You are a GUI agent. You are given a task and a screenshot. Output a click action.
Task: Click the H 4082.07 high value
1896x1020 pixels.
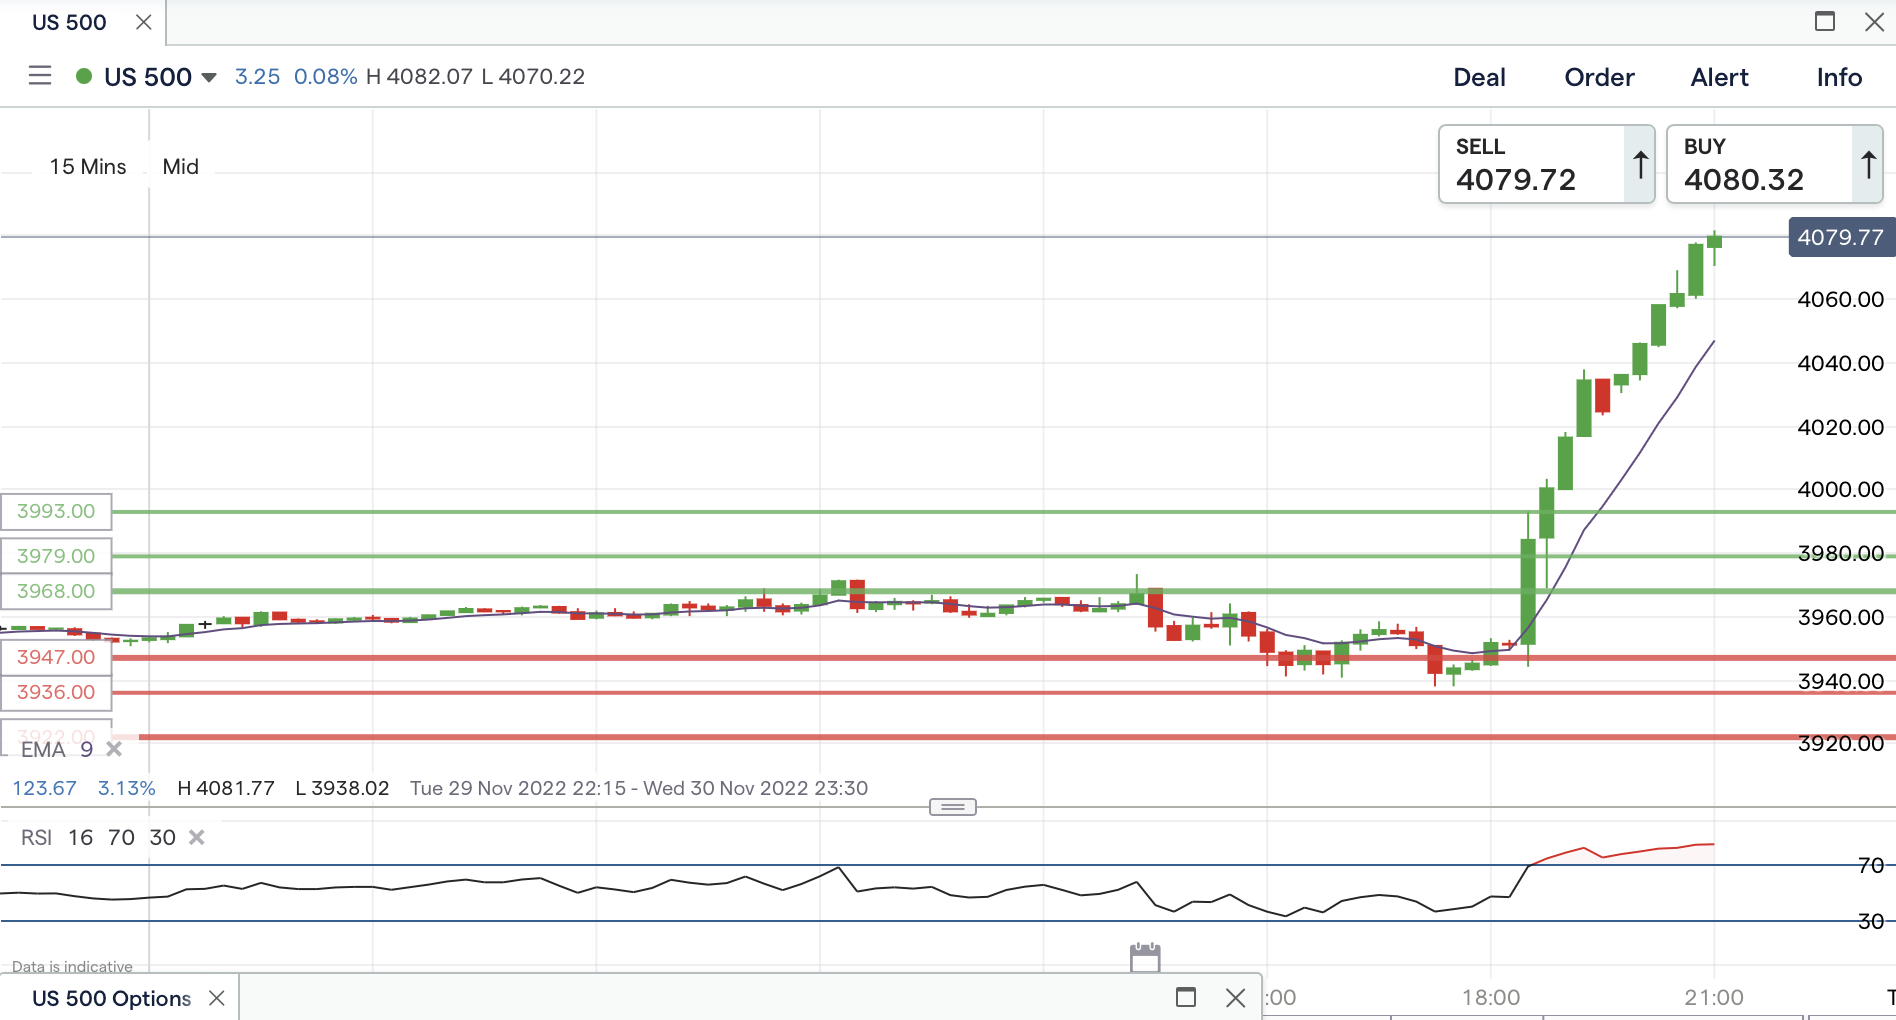tap(419, 77)
